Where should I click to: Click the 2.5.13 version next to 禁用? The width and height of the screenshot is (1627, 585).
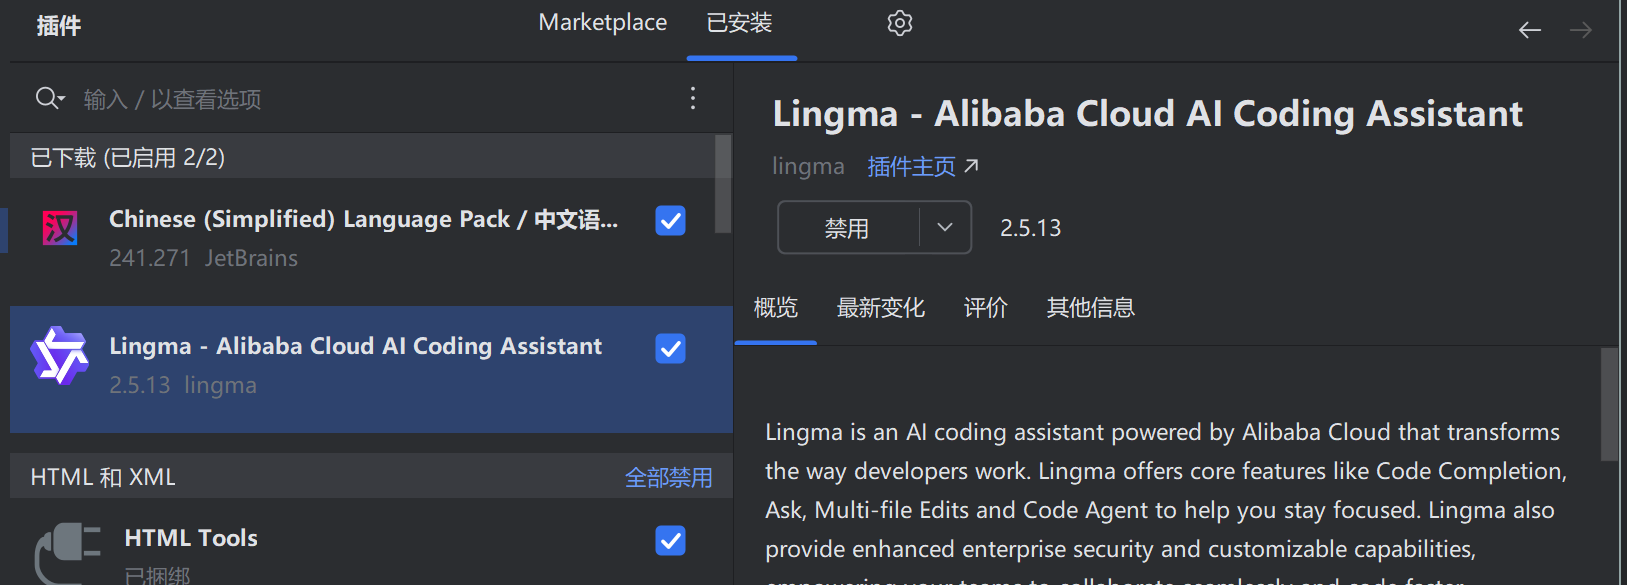pyautogui.click(x=1031, y=228)
